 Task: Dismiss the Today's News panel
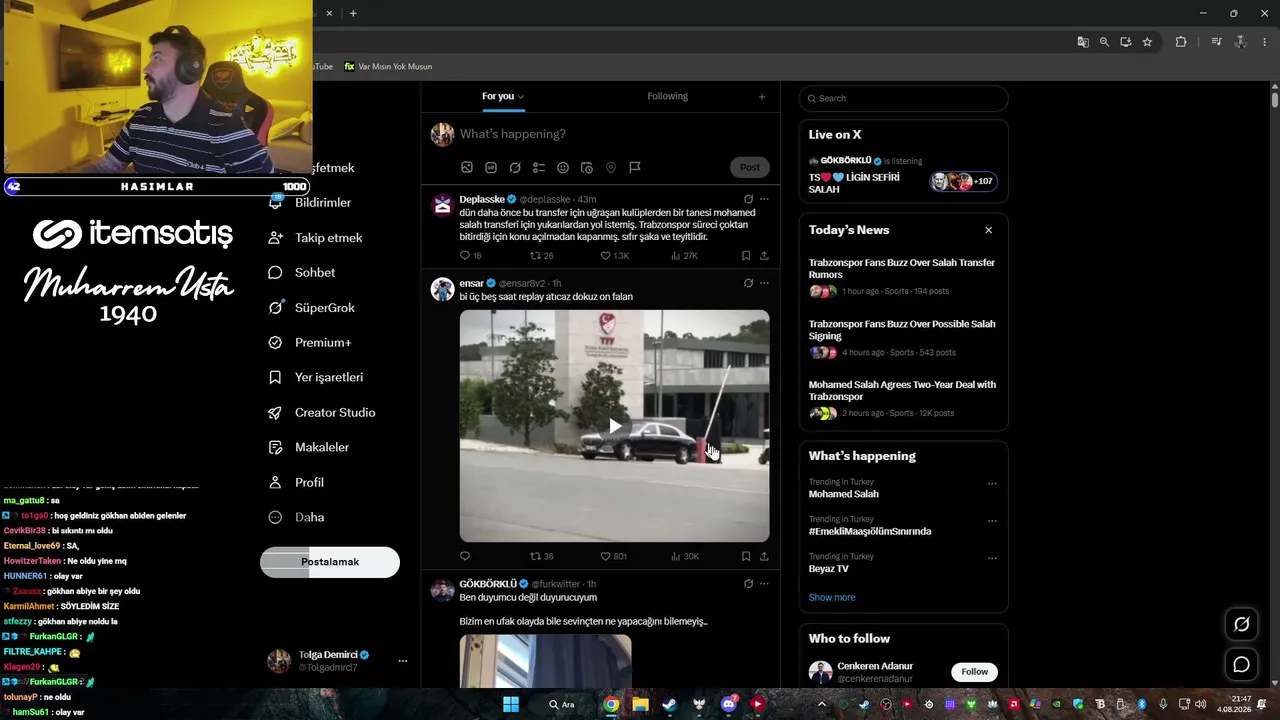[x=989, y=230]
